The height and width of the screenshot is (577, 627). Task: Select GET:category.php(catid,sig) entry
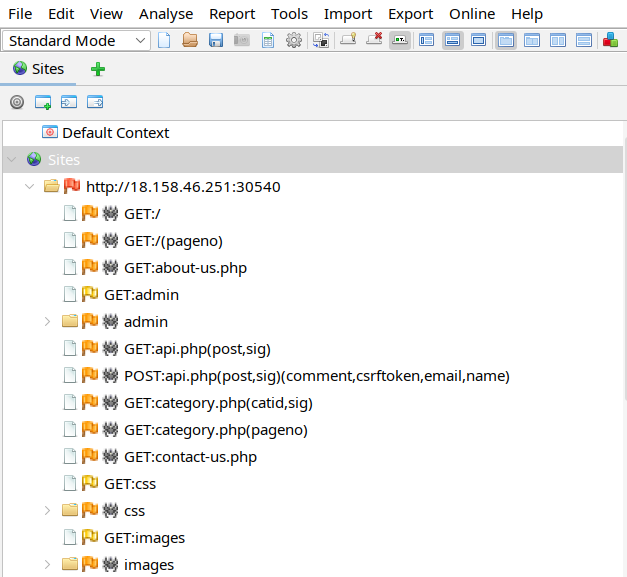pos(218,403)
